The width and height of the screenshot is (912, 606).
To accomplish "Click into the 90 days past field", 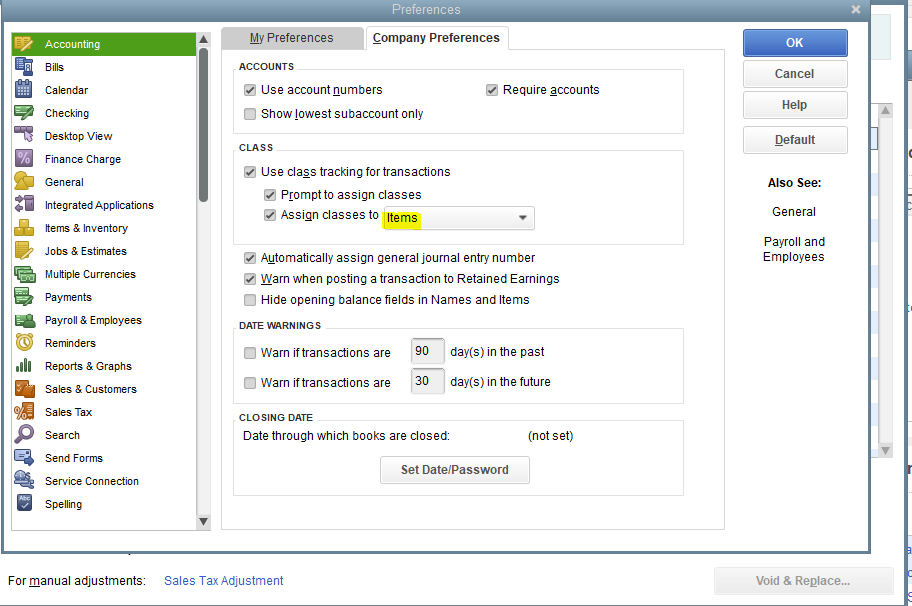I will tap(428, 351).
